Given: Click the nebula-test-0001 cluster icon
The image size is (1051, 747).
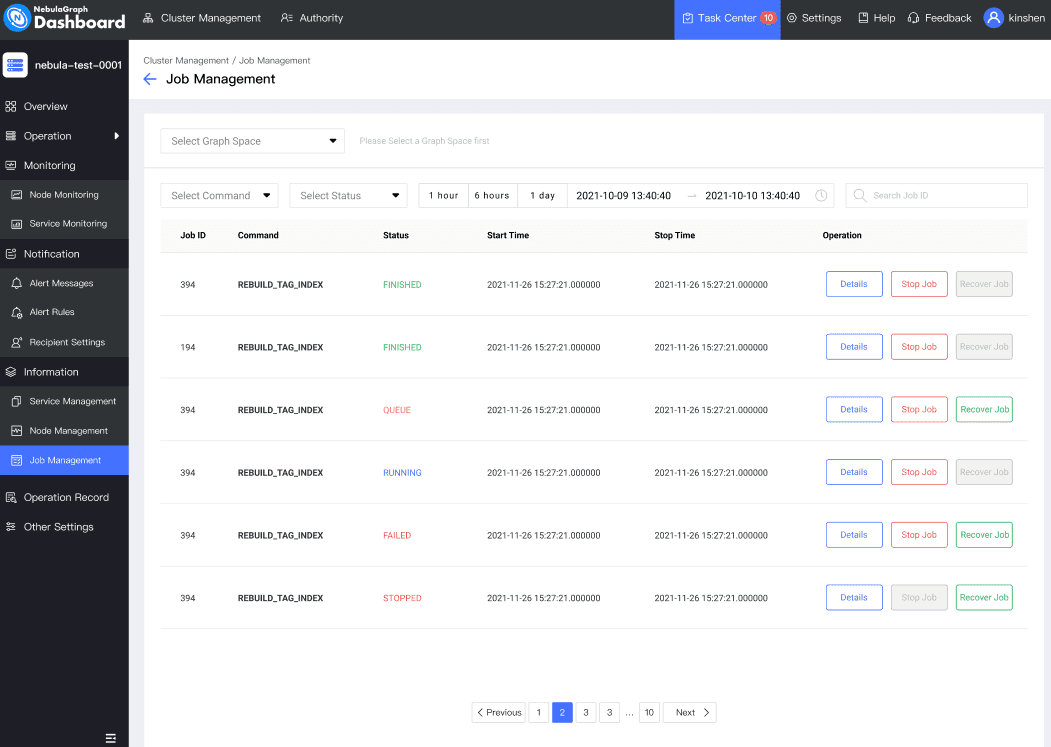Looking at the screenshot, I should (x=15, y=65).
